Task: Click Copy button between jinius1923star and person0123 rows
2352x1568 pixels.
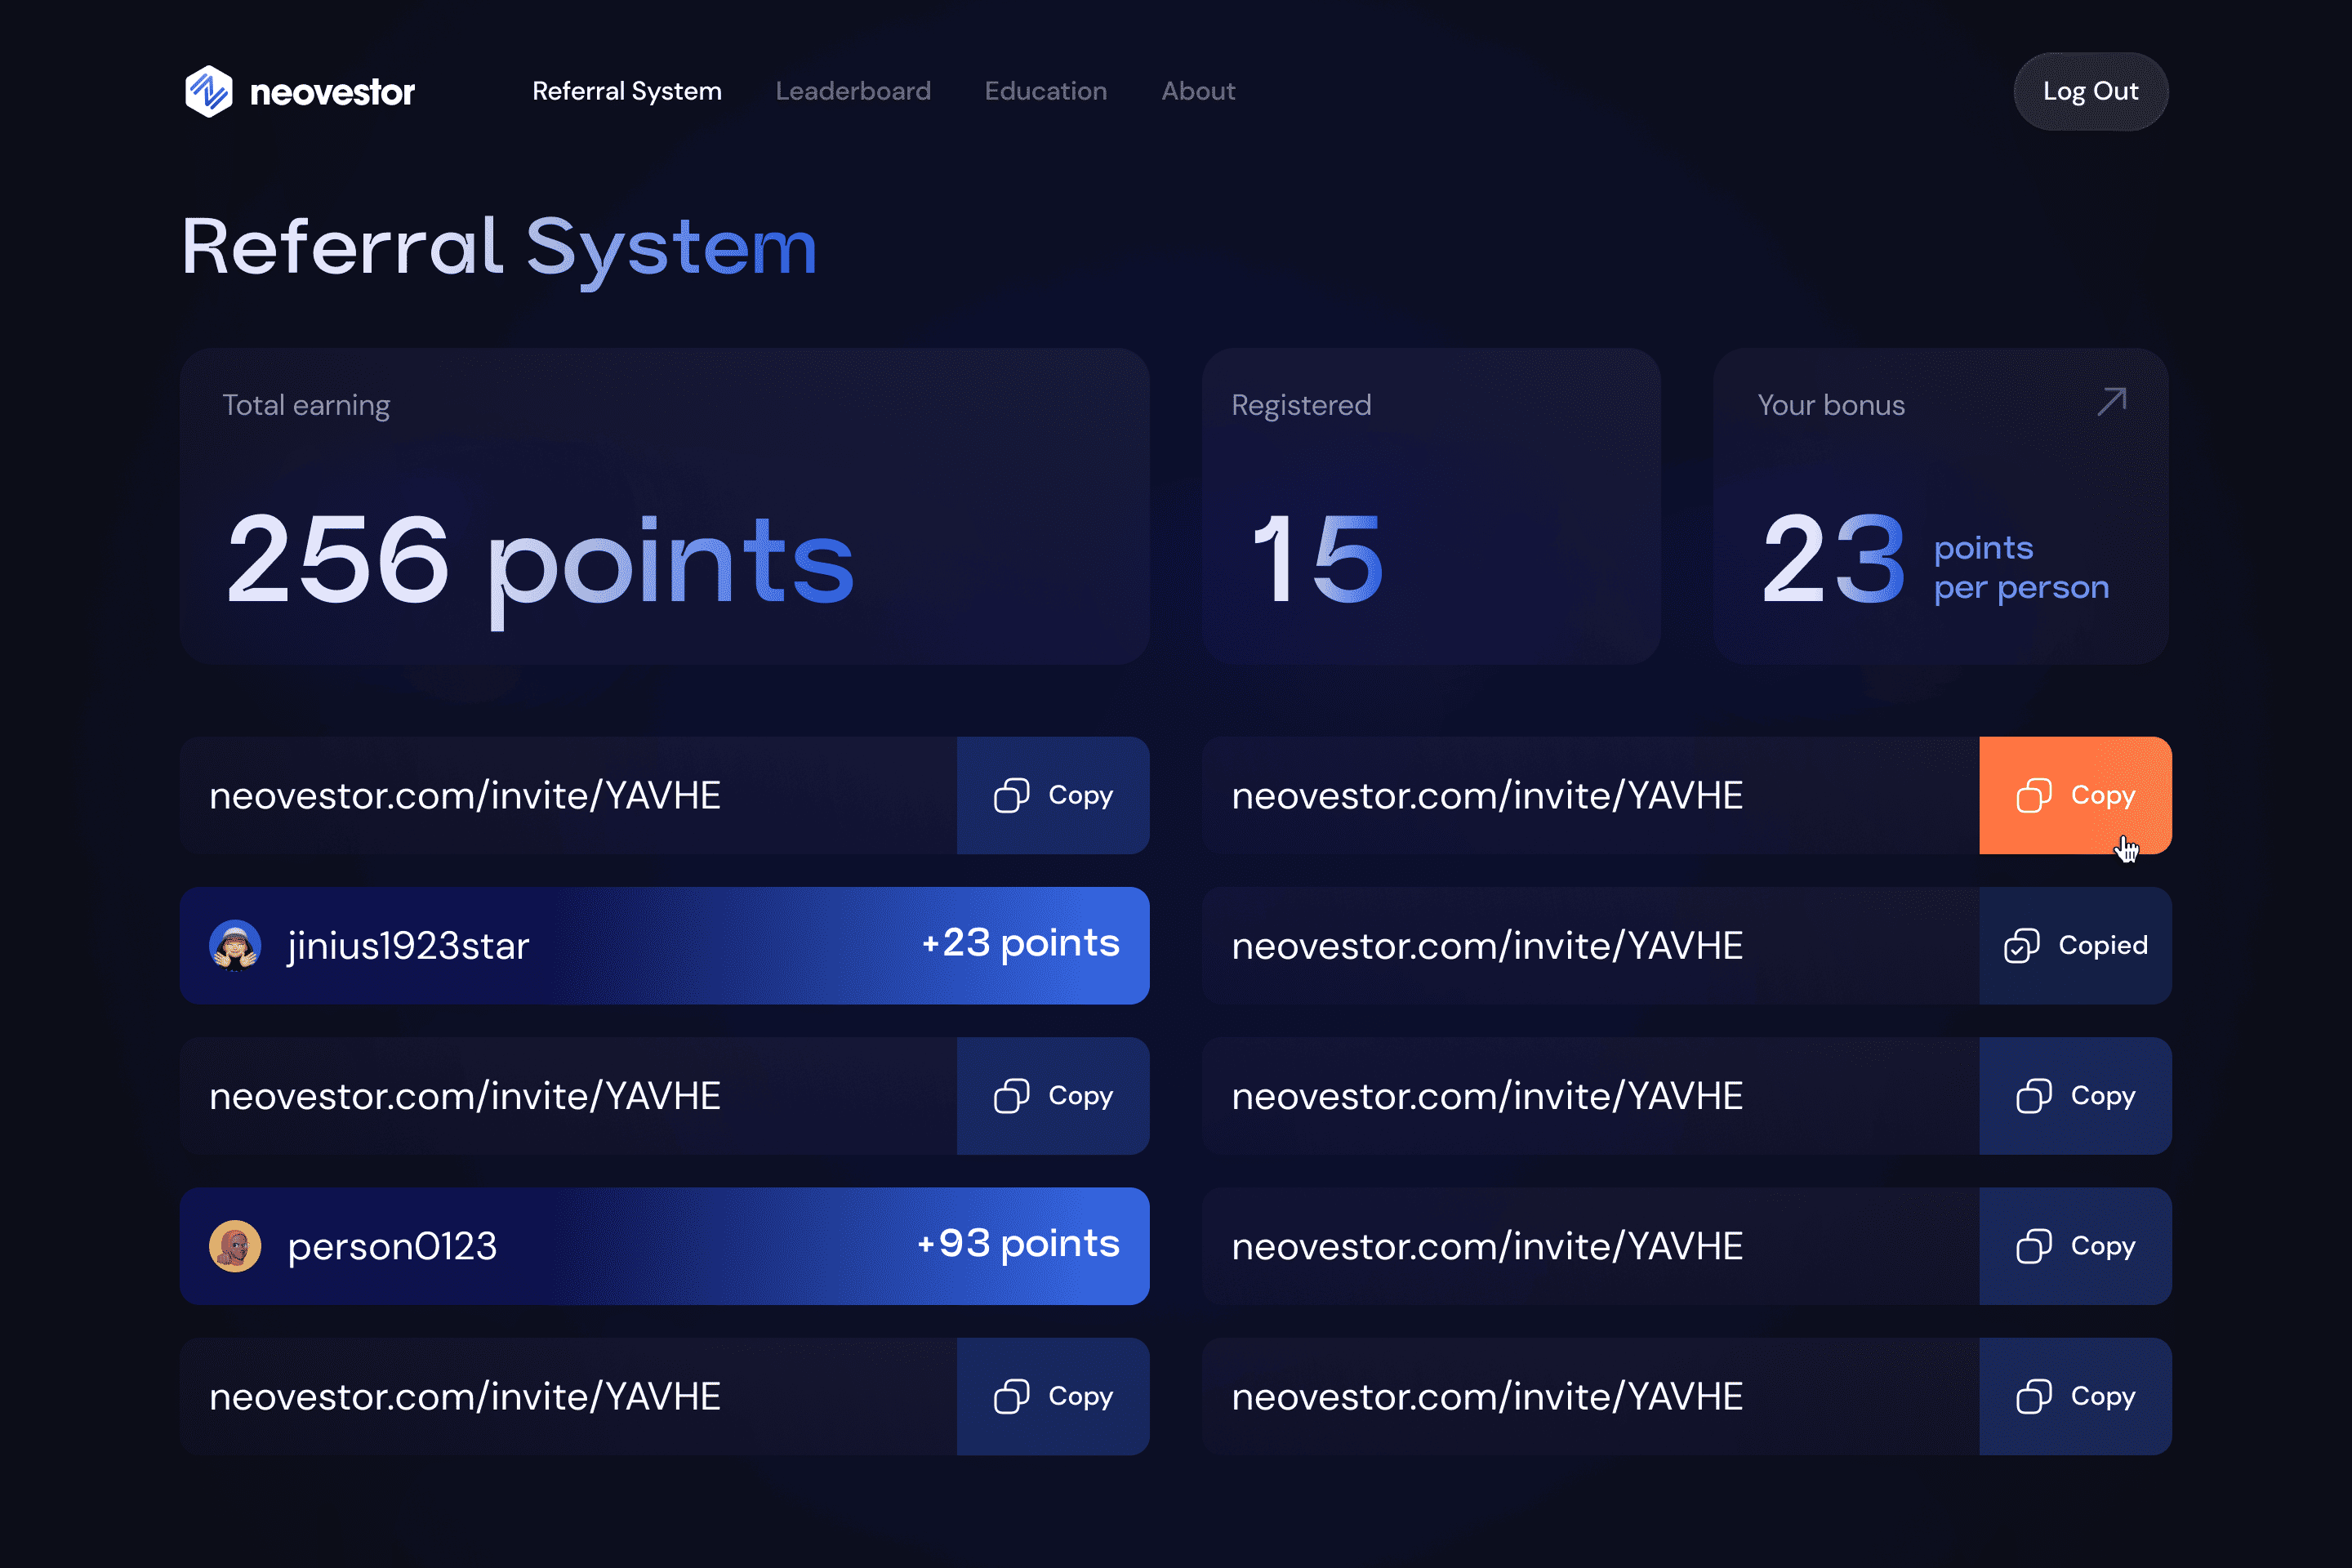Action: click(x=1053, y=1096)
